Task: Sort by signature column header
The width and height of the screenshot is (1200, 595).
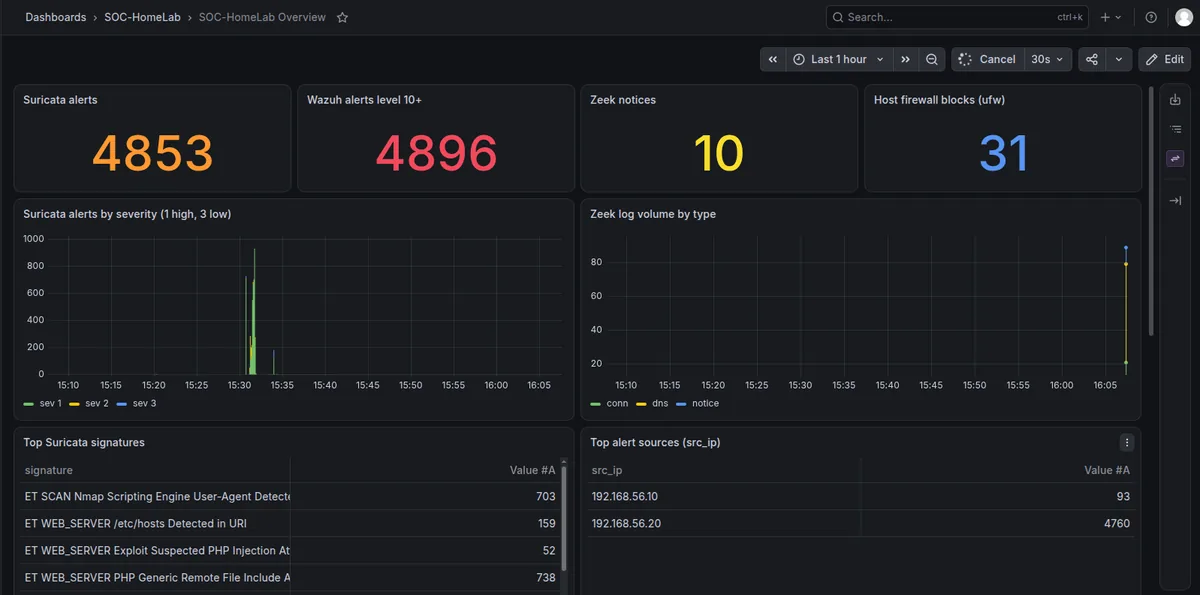Action: click(49, 470)
